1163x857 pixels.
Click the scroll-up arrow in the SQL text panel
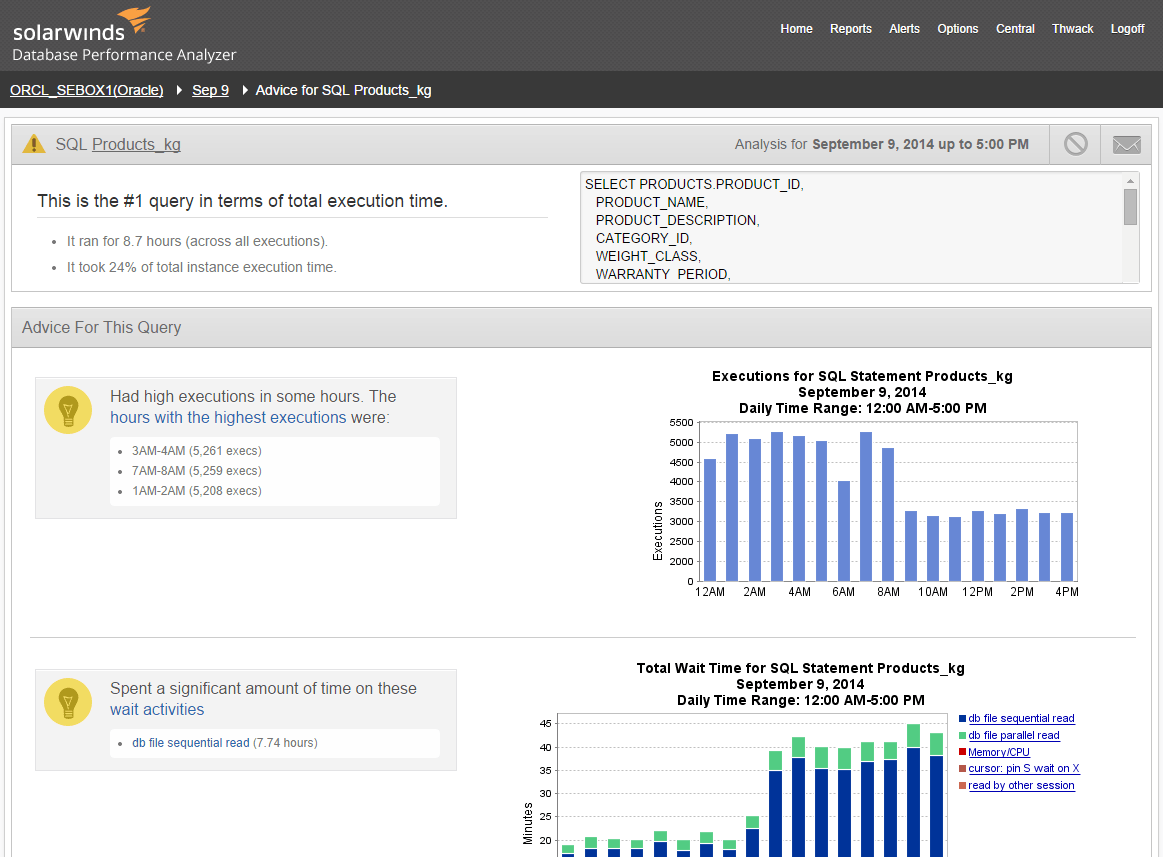(1132, 182)
